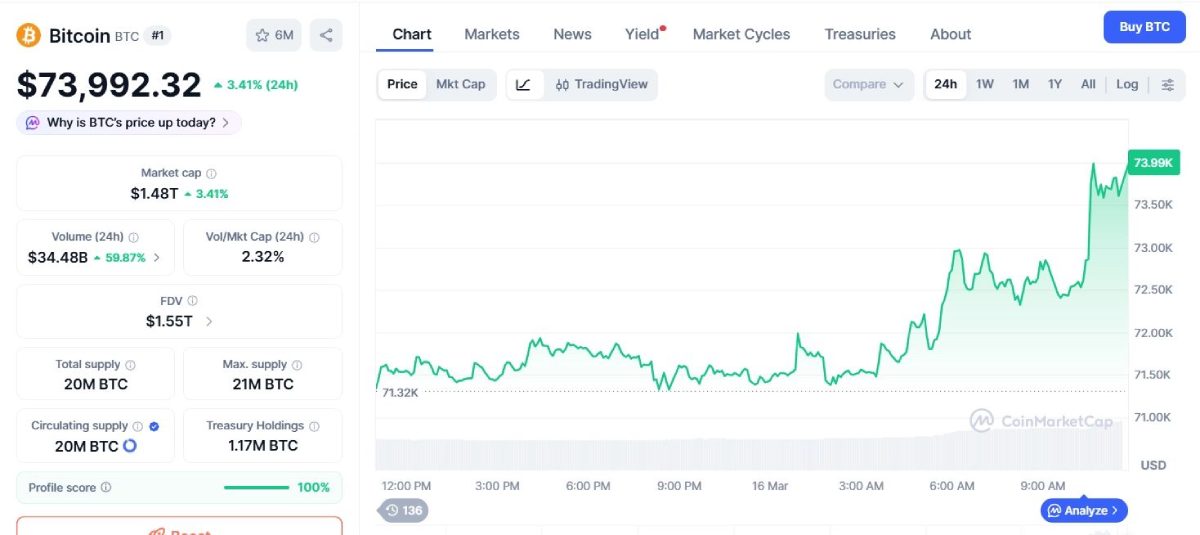Click the FDV info icon
Image resolution: width=1200 pixels, height=535 pixels.
(192, 301)
